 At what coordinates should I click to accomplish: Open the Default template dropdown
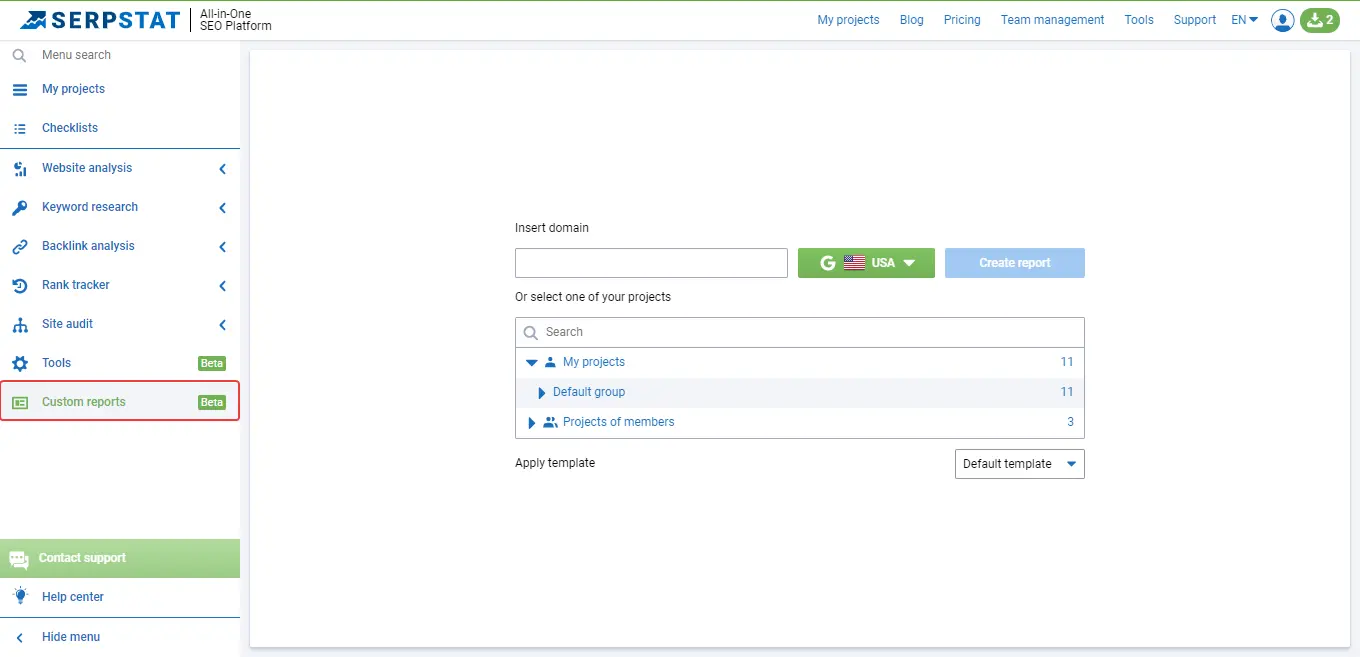click(1018, 463)
